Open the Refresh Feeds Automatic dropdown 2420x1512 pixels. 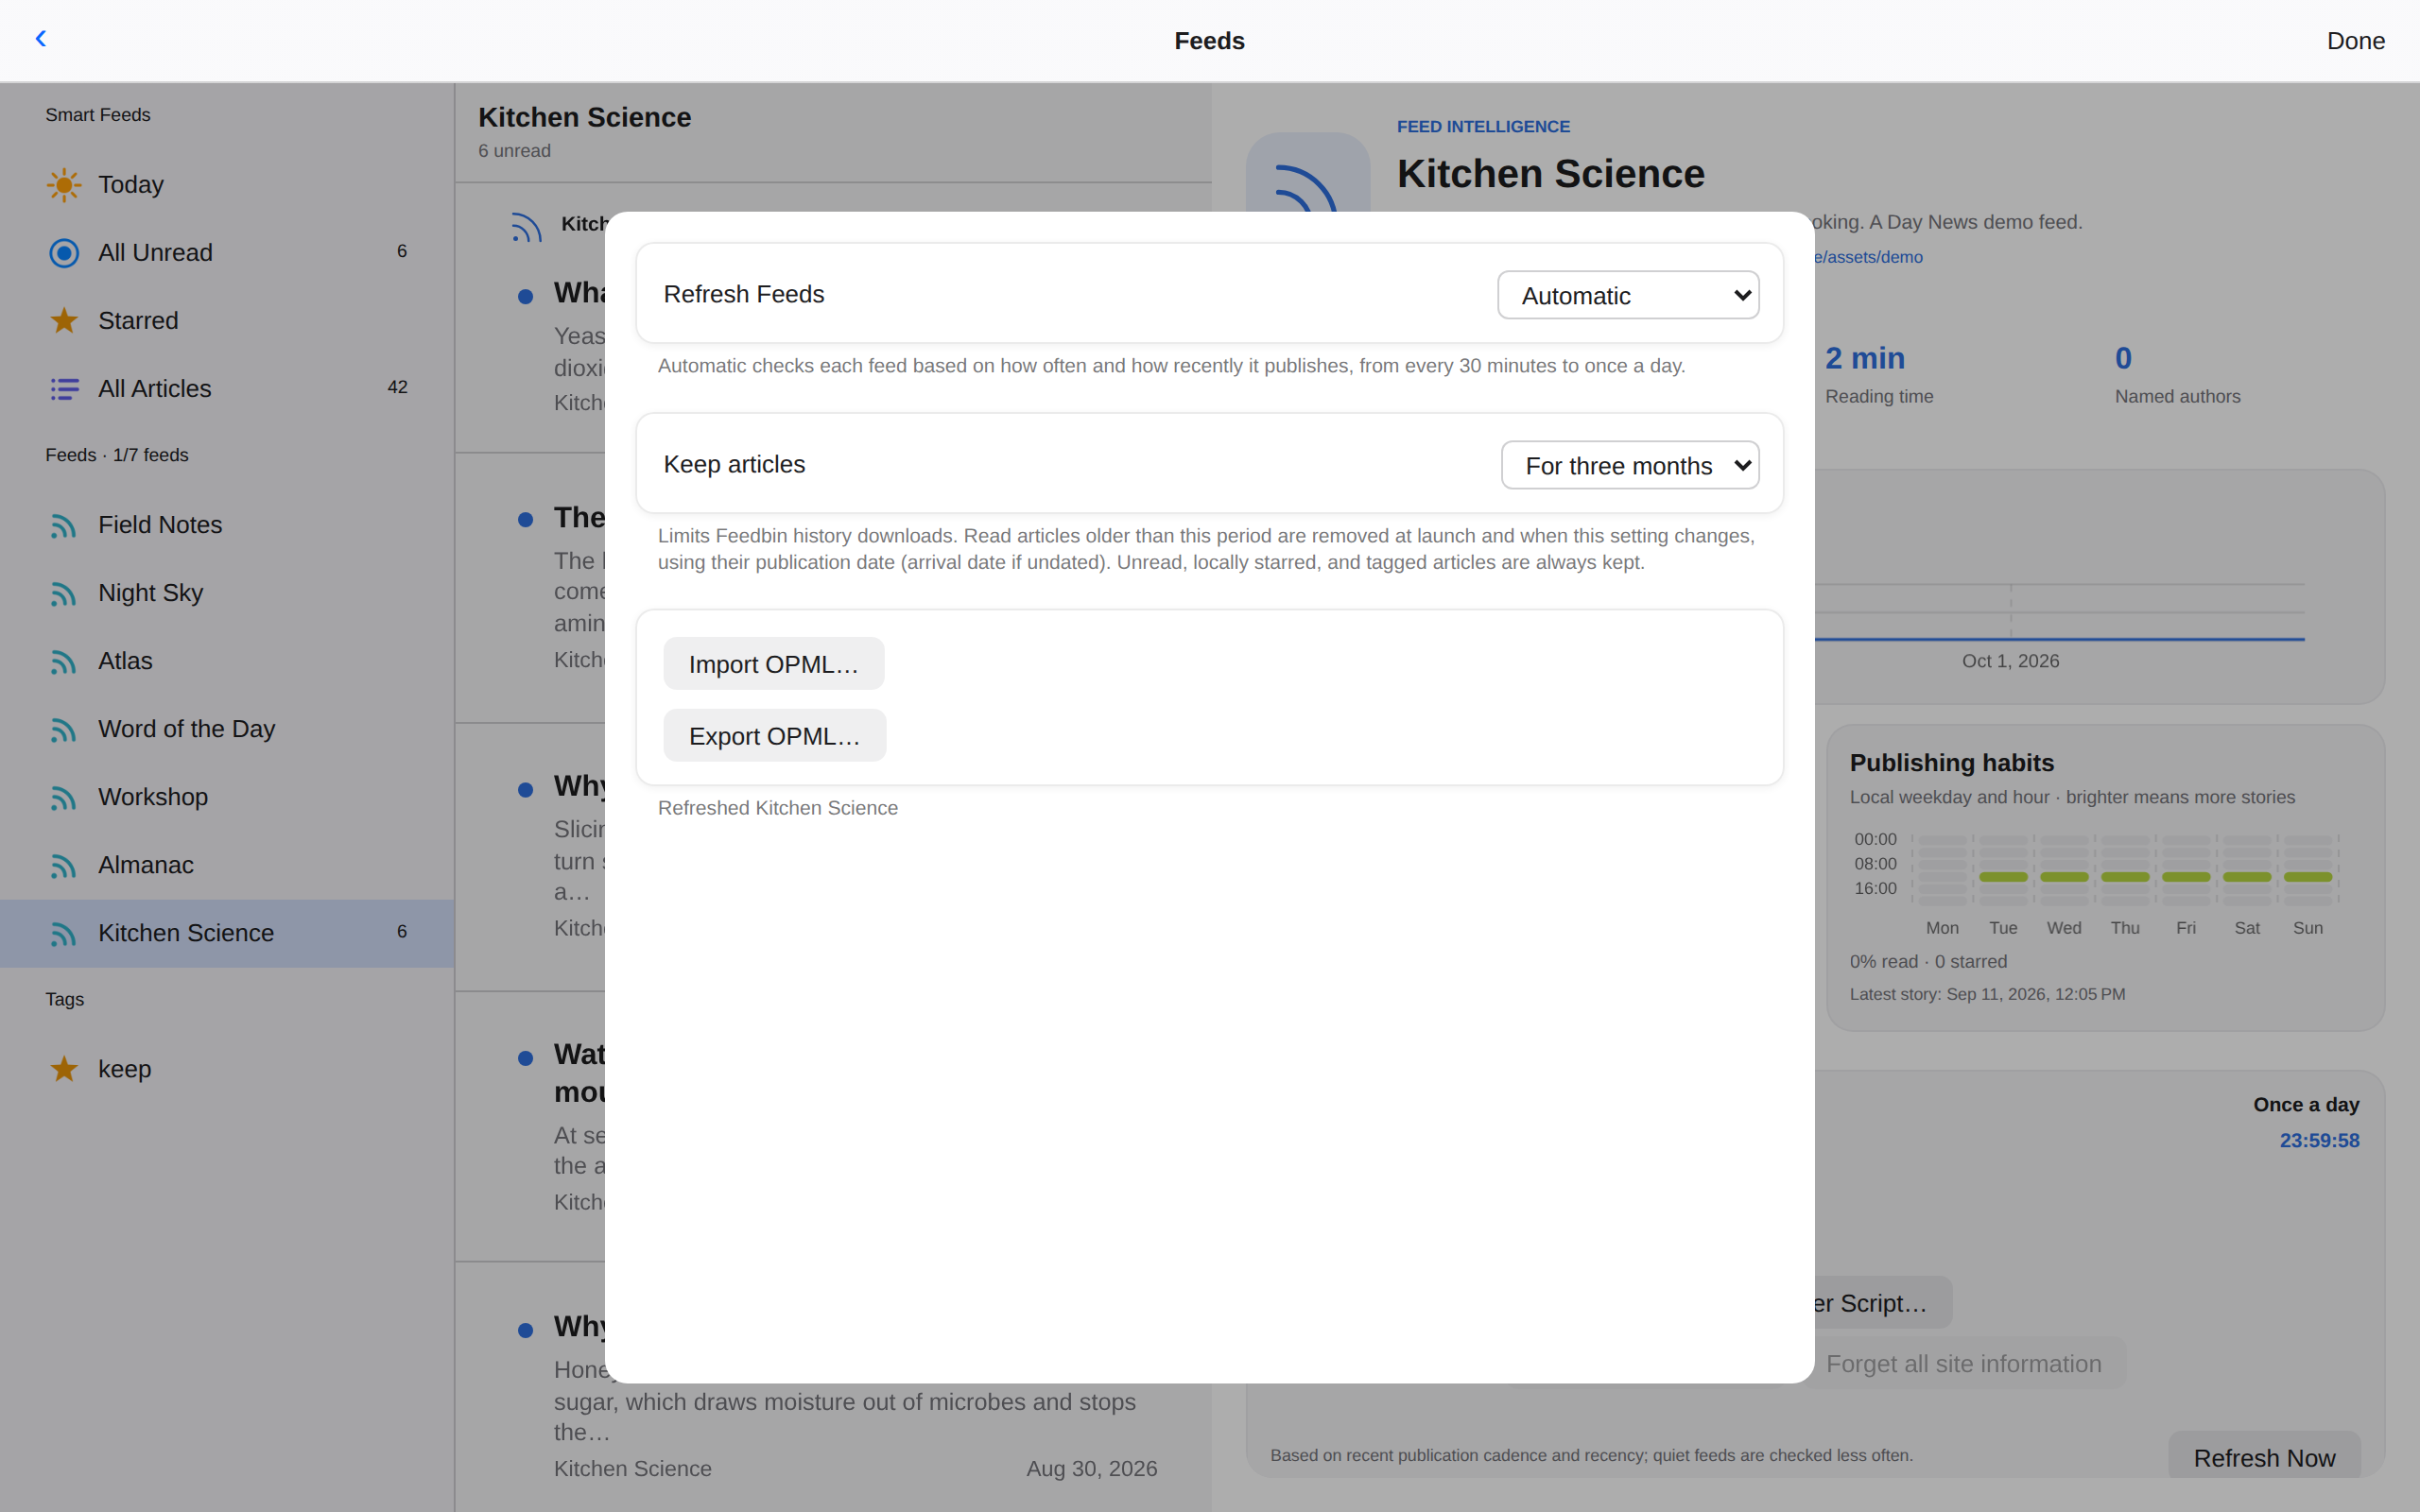tap(1628, 295)
